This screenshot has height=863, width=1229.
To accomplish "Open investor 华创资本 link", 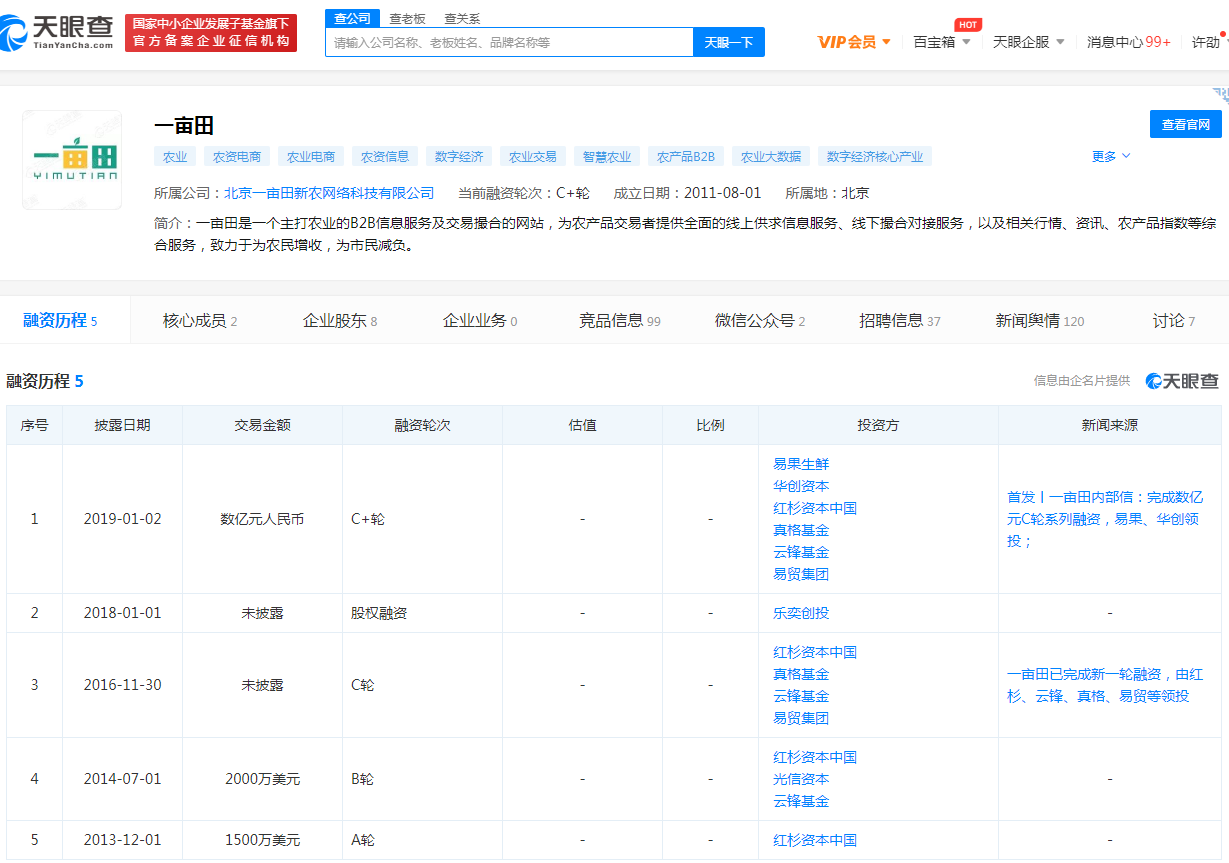I will tap(801, 486).
